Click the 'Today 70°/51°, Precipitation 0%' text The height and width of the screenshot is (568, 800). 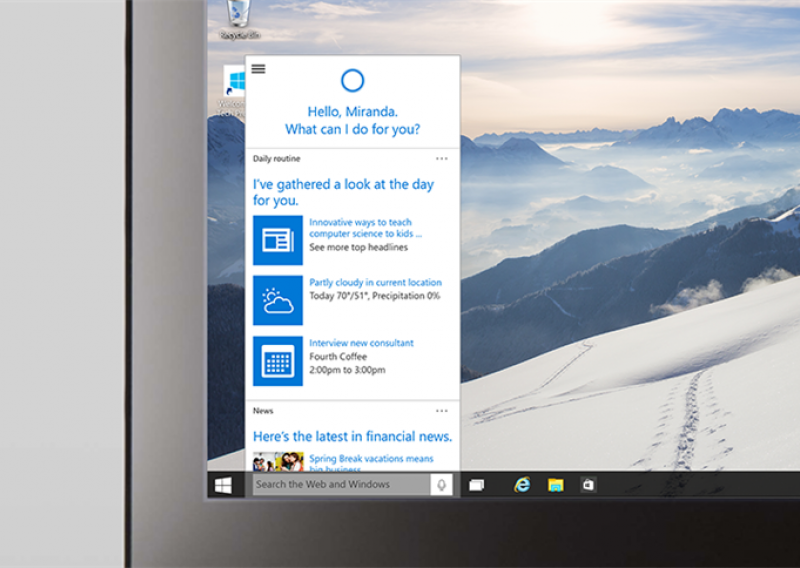(374, 296)
